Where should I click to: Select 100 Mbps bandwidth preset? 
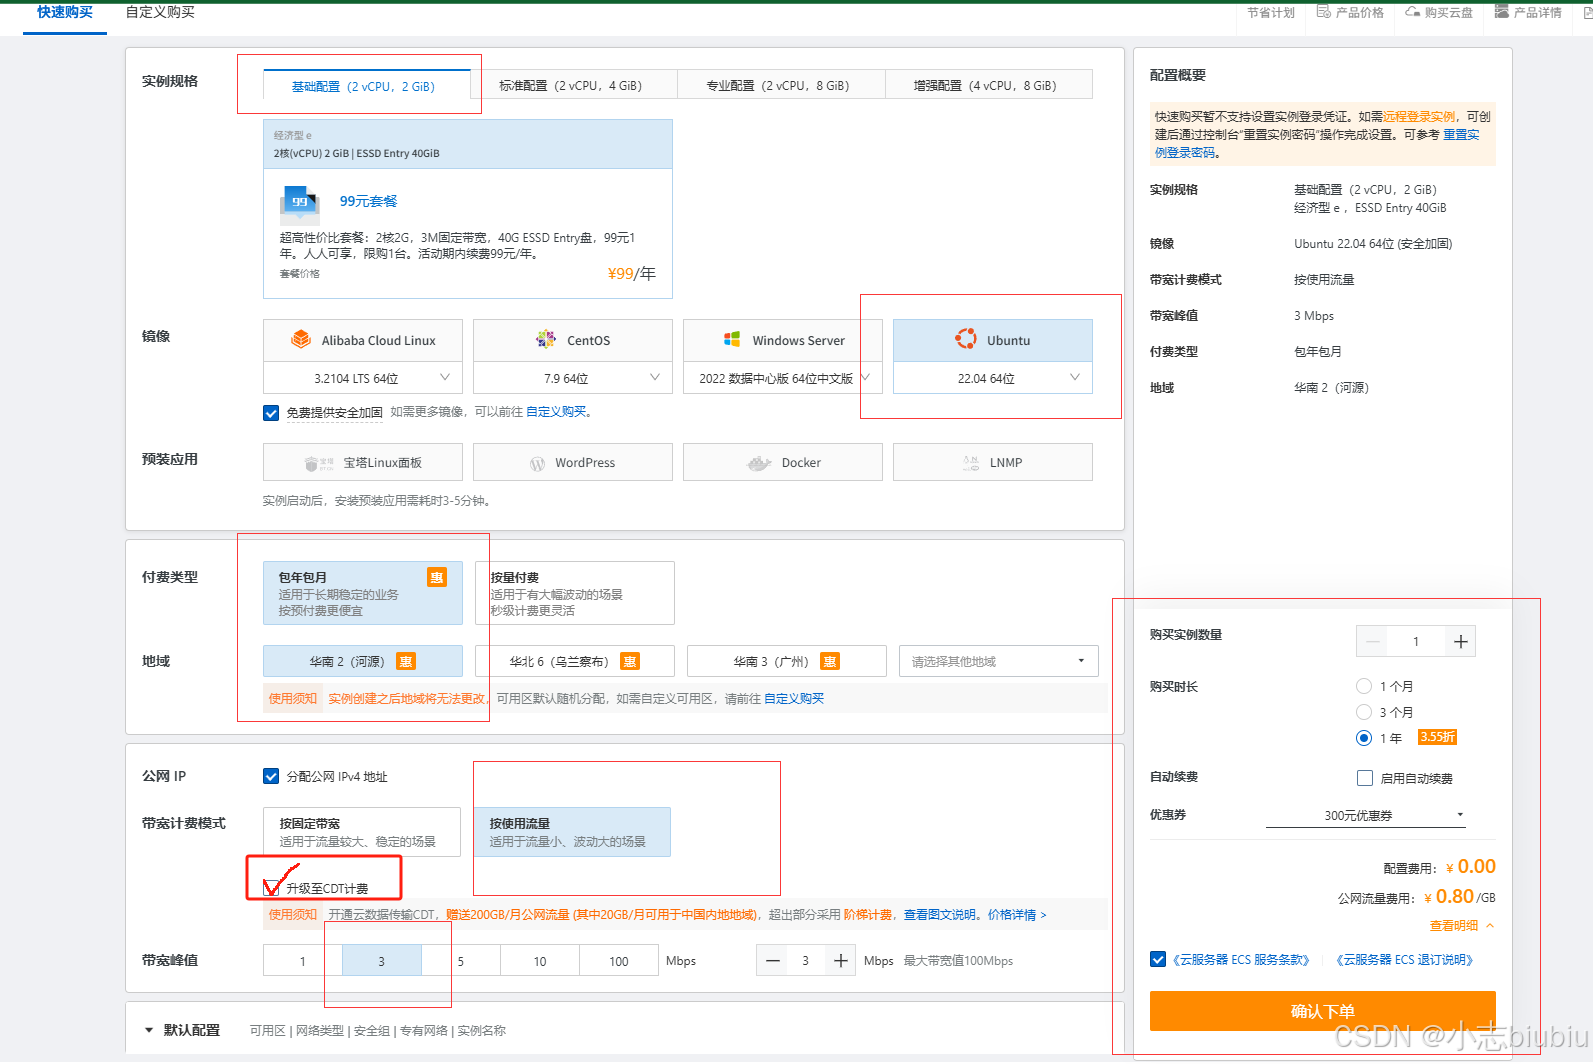click(x=619, y=961)
